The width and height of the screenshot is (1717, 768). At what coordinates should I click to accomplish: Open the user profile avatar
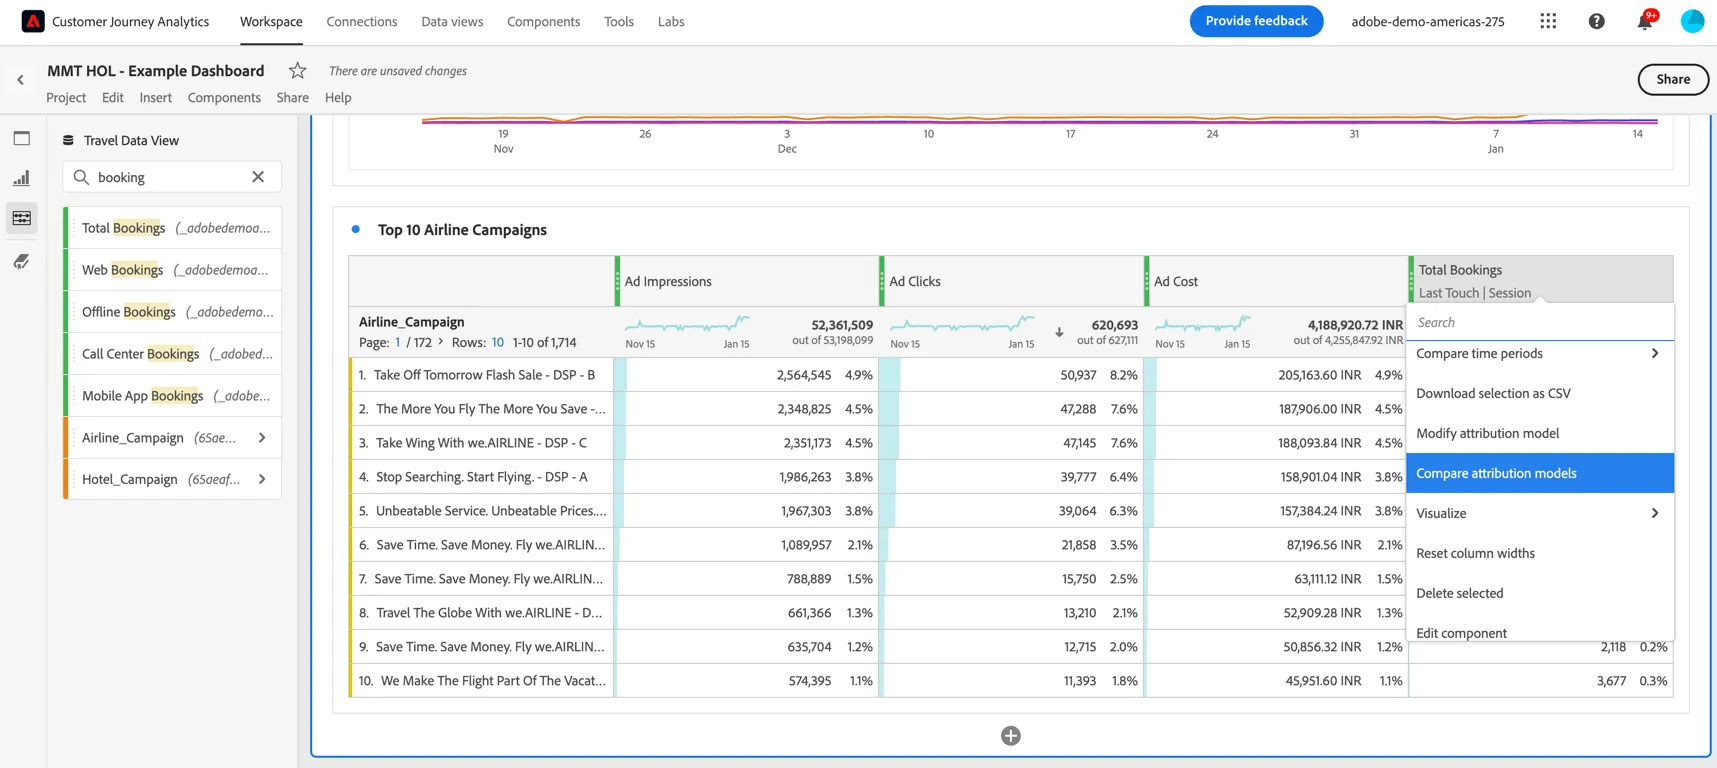point(1692,21)
